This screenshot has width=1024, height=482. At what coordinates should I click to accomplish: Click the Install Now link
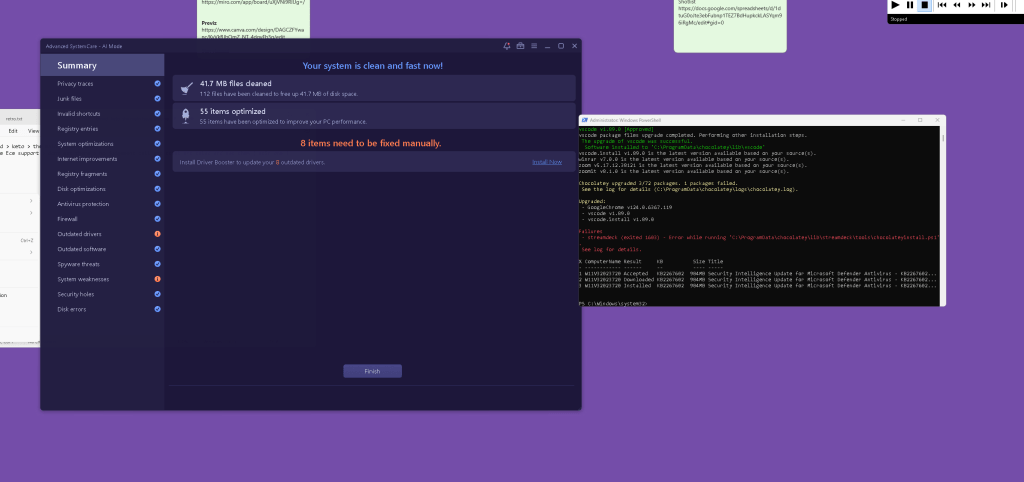[547, 162]
